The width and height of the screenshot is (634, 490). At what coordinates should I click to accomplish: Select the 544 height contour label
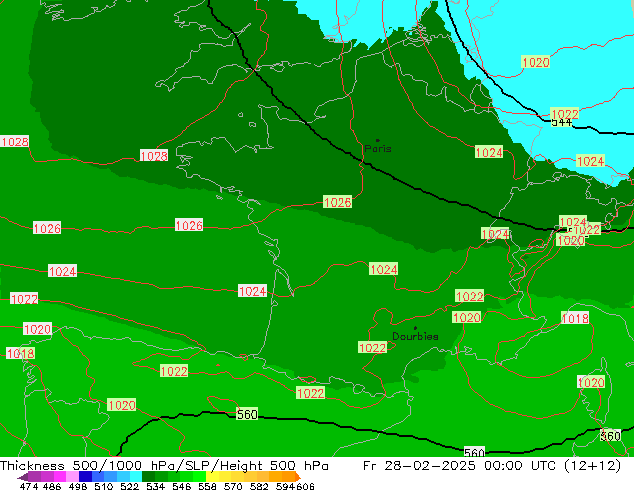click(562, 122)
